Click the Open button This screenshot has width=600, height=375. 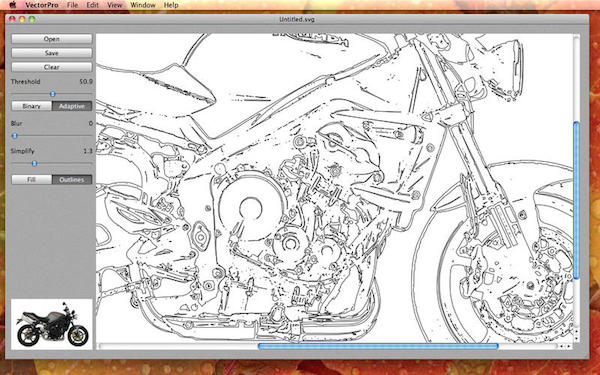click(x=52, y=39)
